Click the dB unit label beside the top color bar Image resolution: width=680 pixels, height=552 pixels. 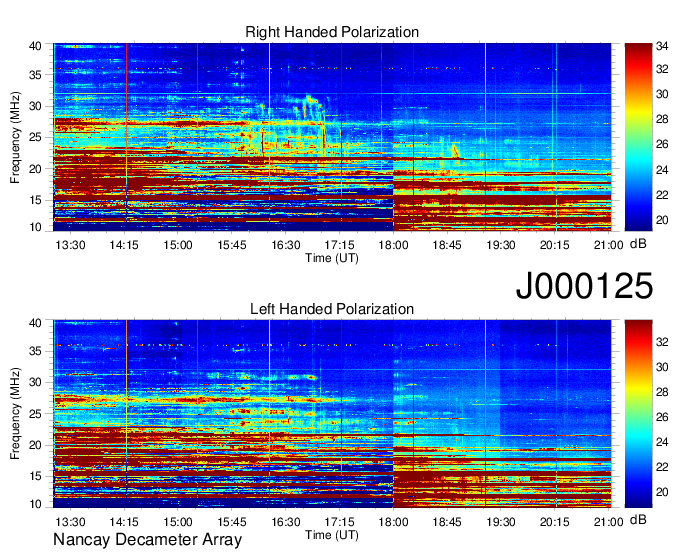point(638,244)
